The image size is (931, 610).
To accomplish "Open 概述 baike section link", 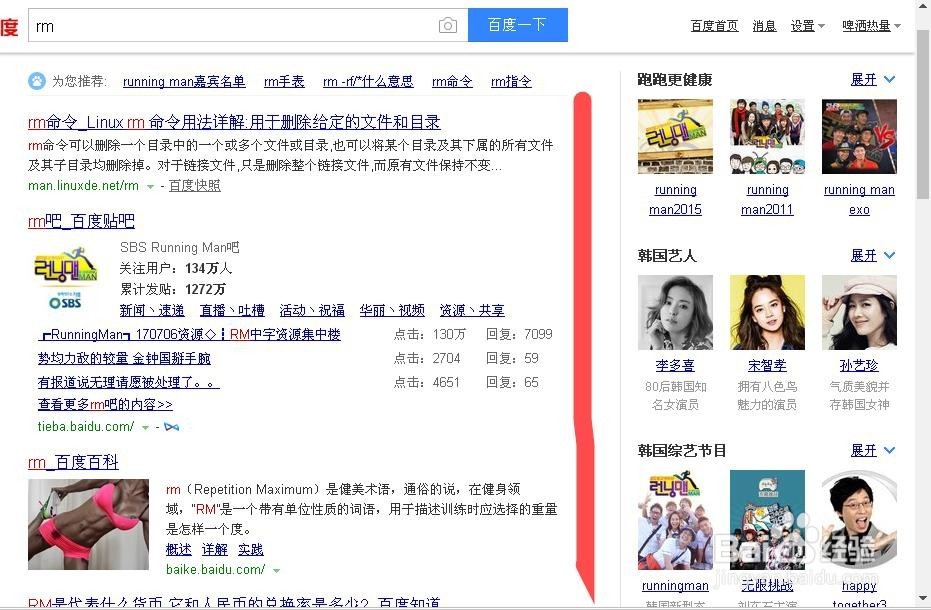I will (x=179, y=549).
